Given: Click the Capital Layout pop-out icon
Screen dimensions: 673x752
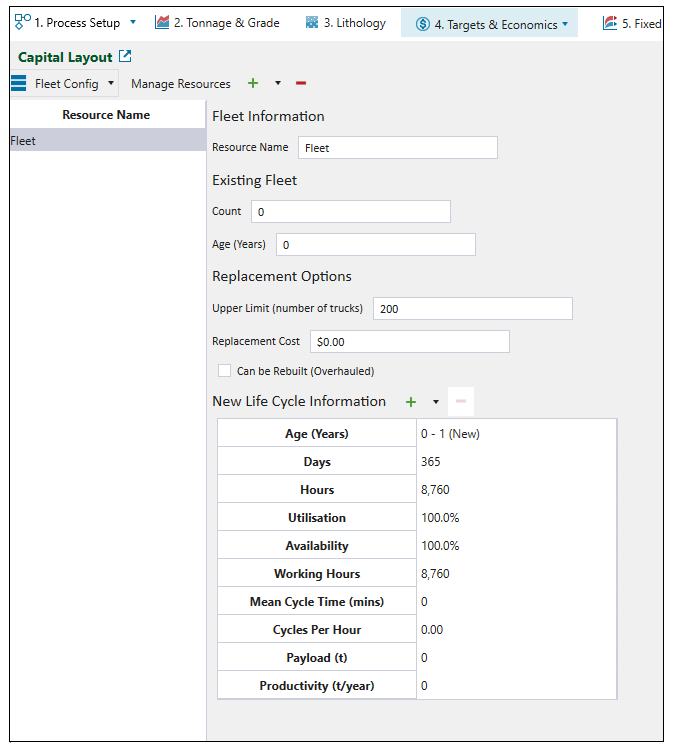Looking at the screenshot, I should click(125, 57).
